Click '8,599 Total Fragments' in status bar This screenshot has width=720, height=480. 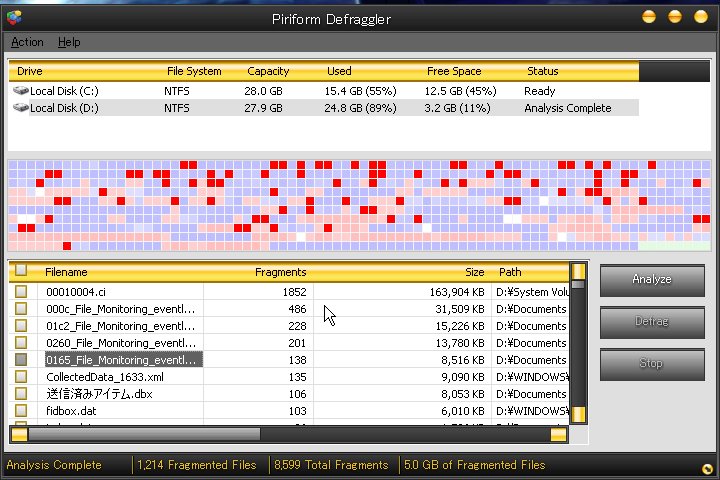click(x=331, y=465)
